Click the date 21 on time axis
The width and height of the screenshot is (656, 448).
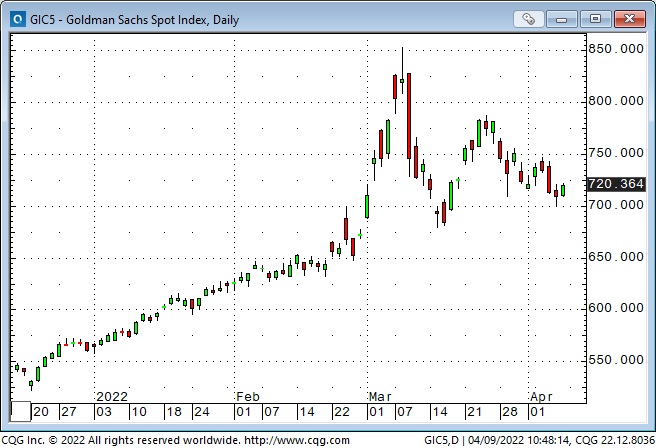(474, 412)
